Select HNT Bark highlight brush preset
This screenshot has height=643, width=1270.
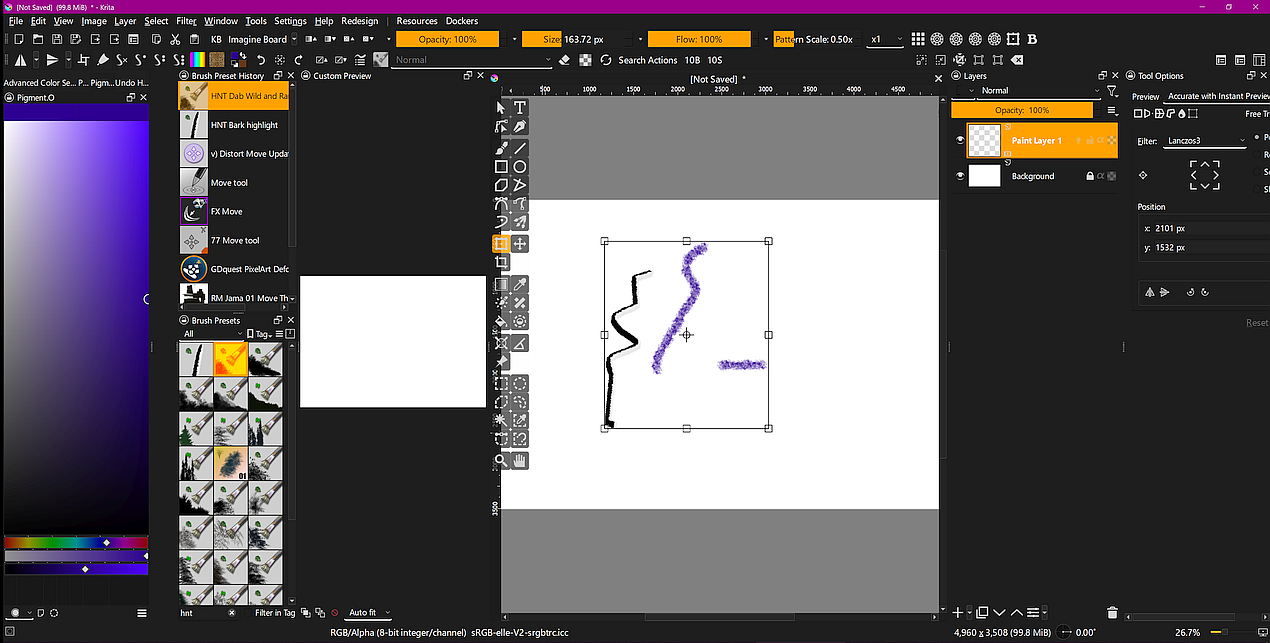(243, 125)
